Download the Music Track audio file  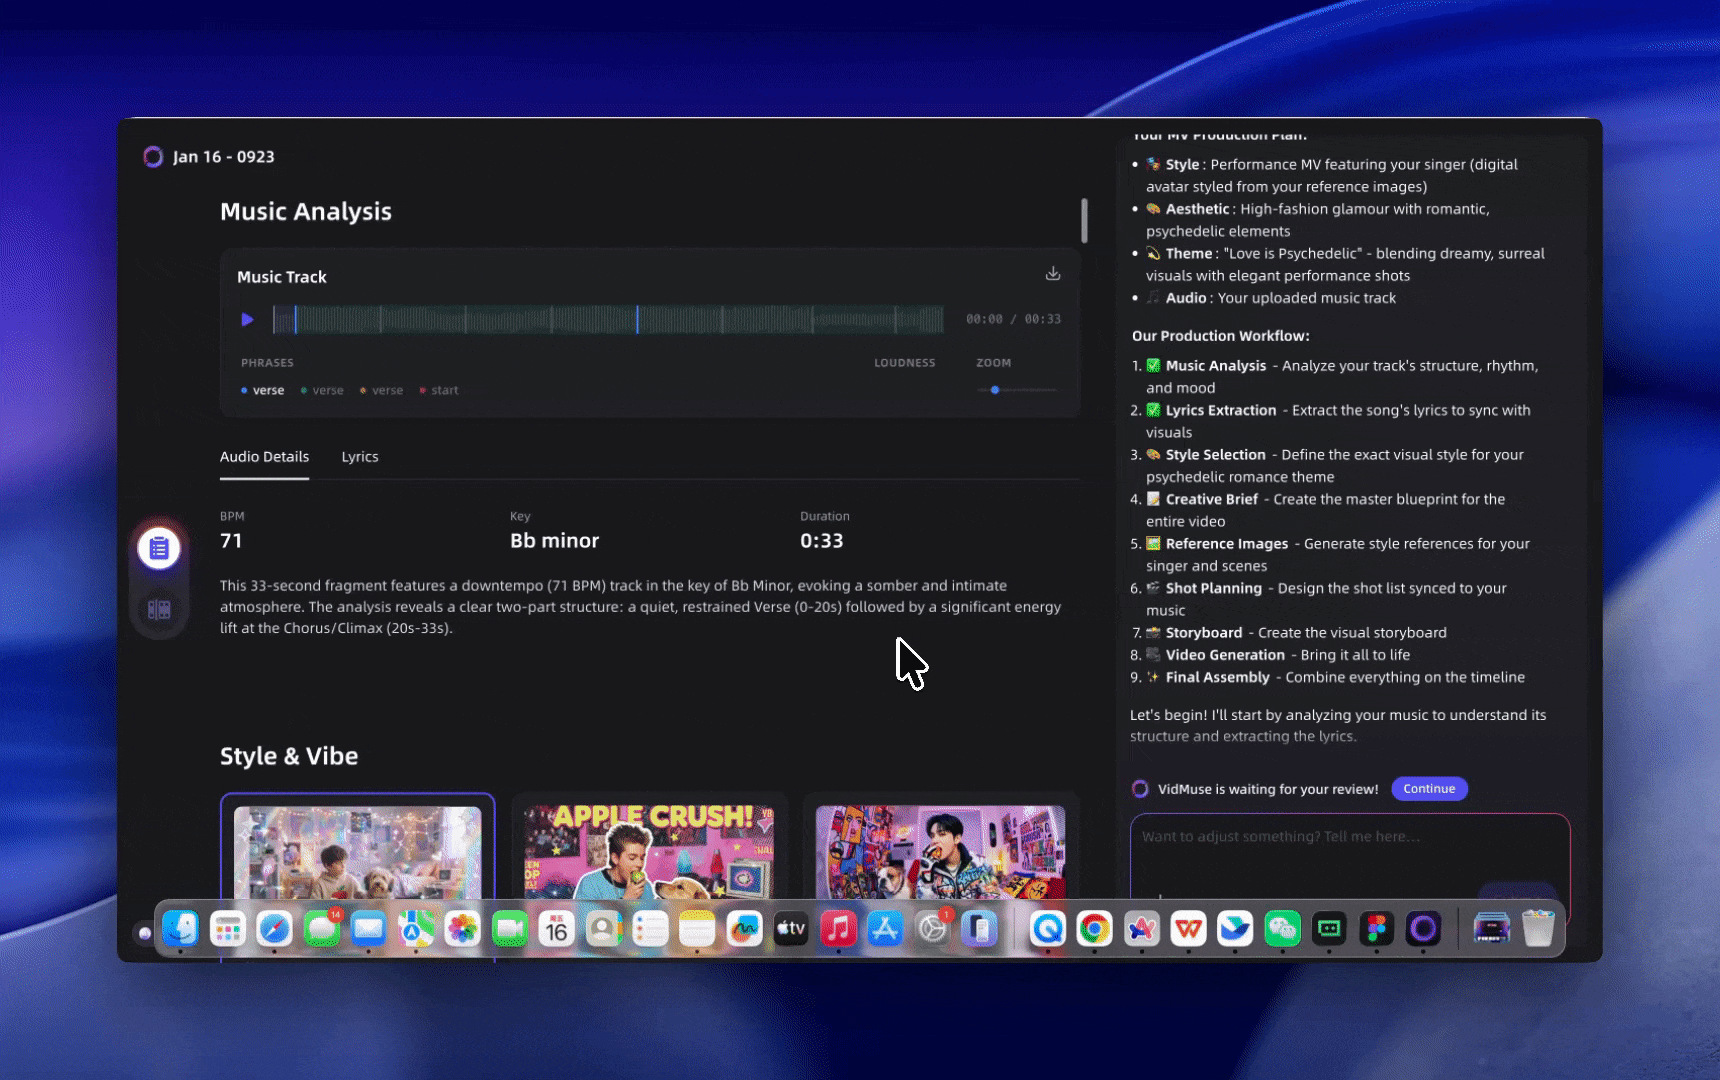click(x=1052, y=272)
